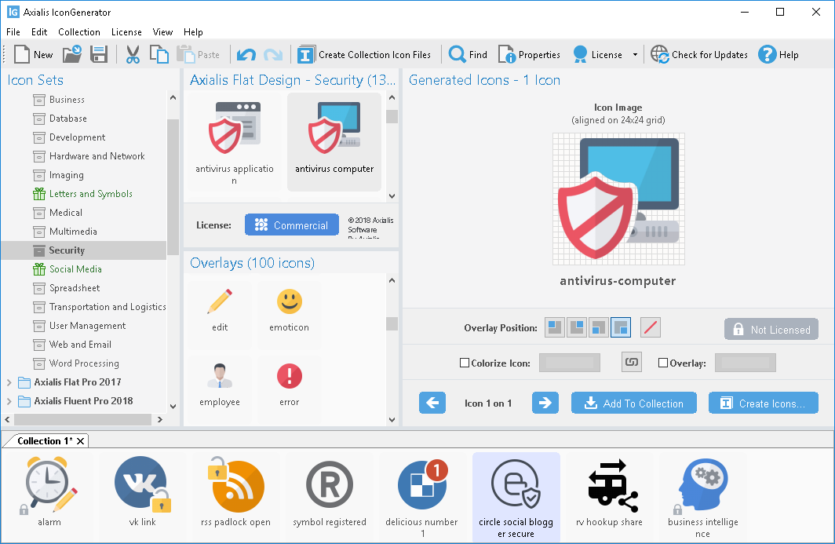Click the License toolbar icon
Screen dimensions: 835x544
click(598, 54)
